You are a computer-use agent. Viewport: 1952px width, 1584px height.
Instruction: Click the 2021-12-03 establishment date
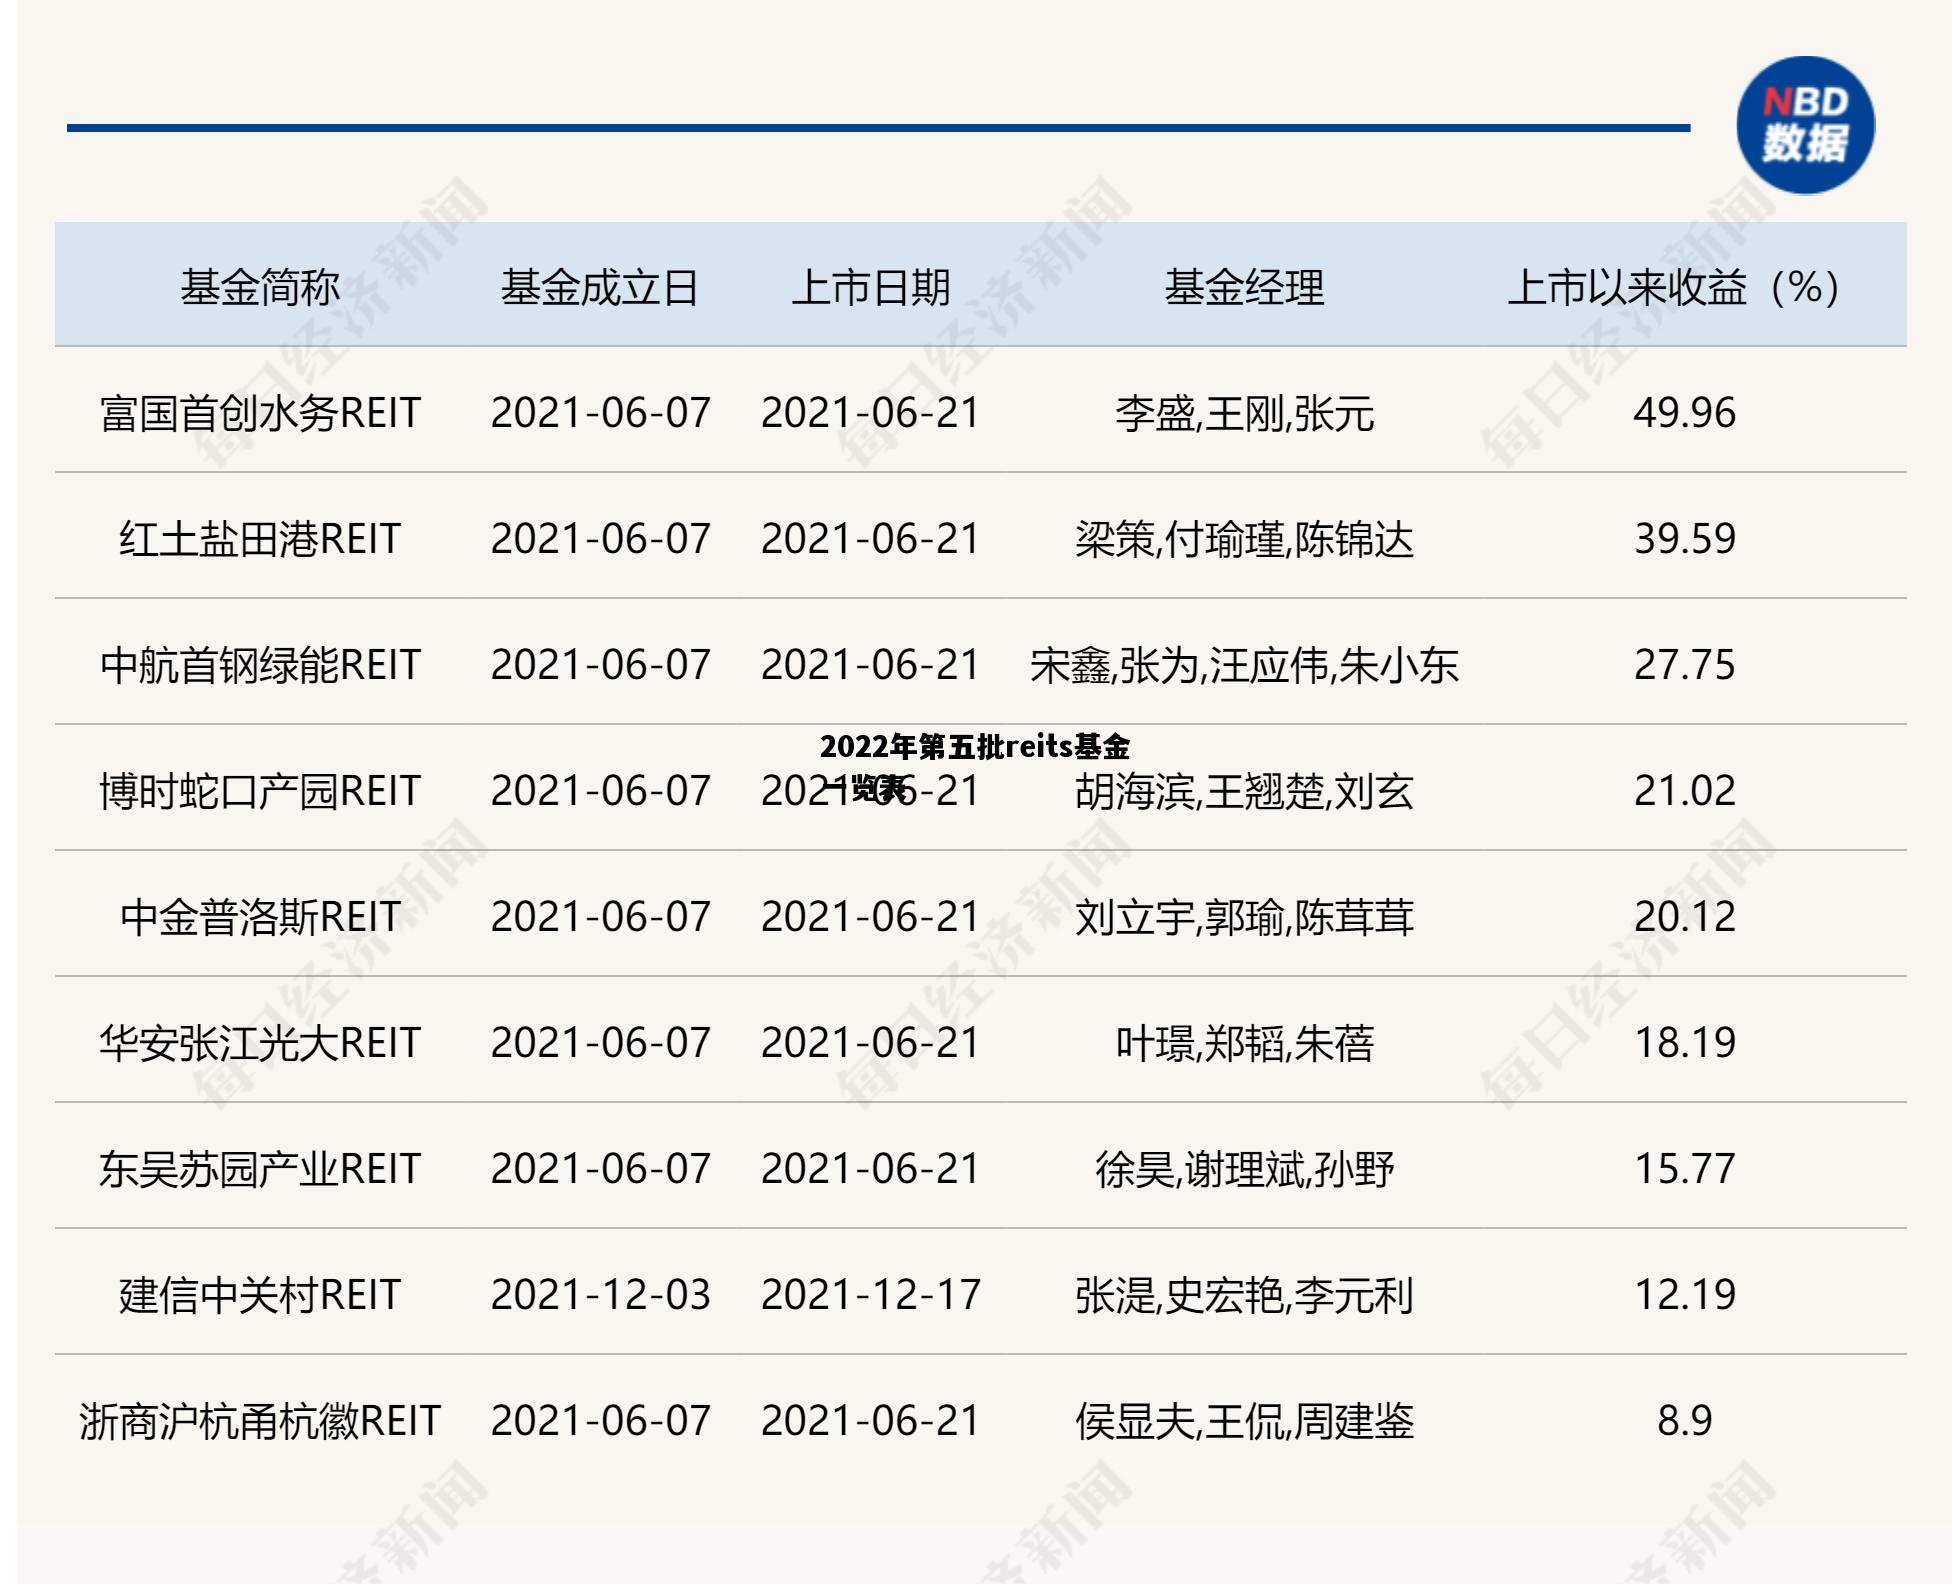pos(600,1295)
